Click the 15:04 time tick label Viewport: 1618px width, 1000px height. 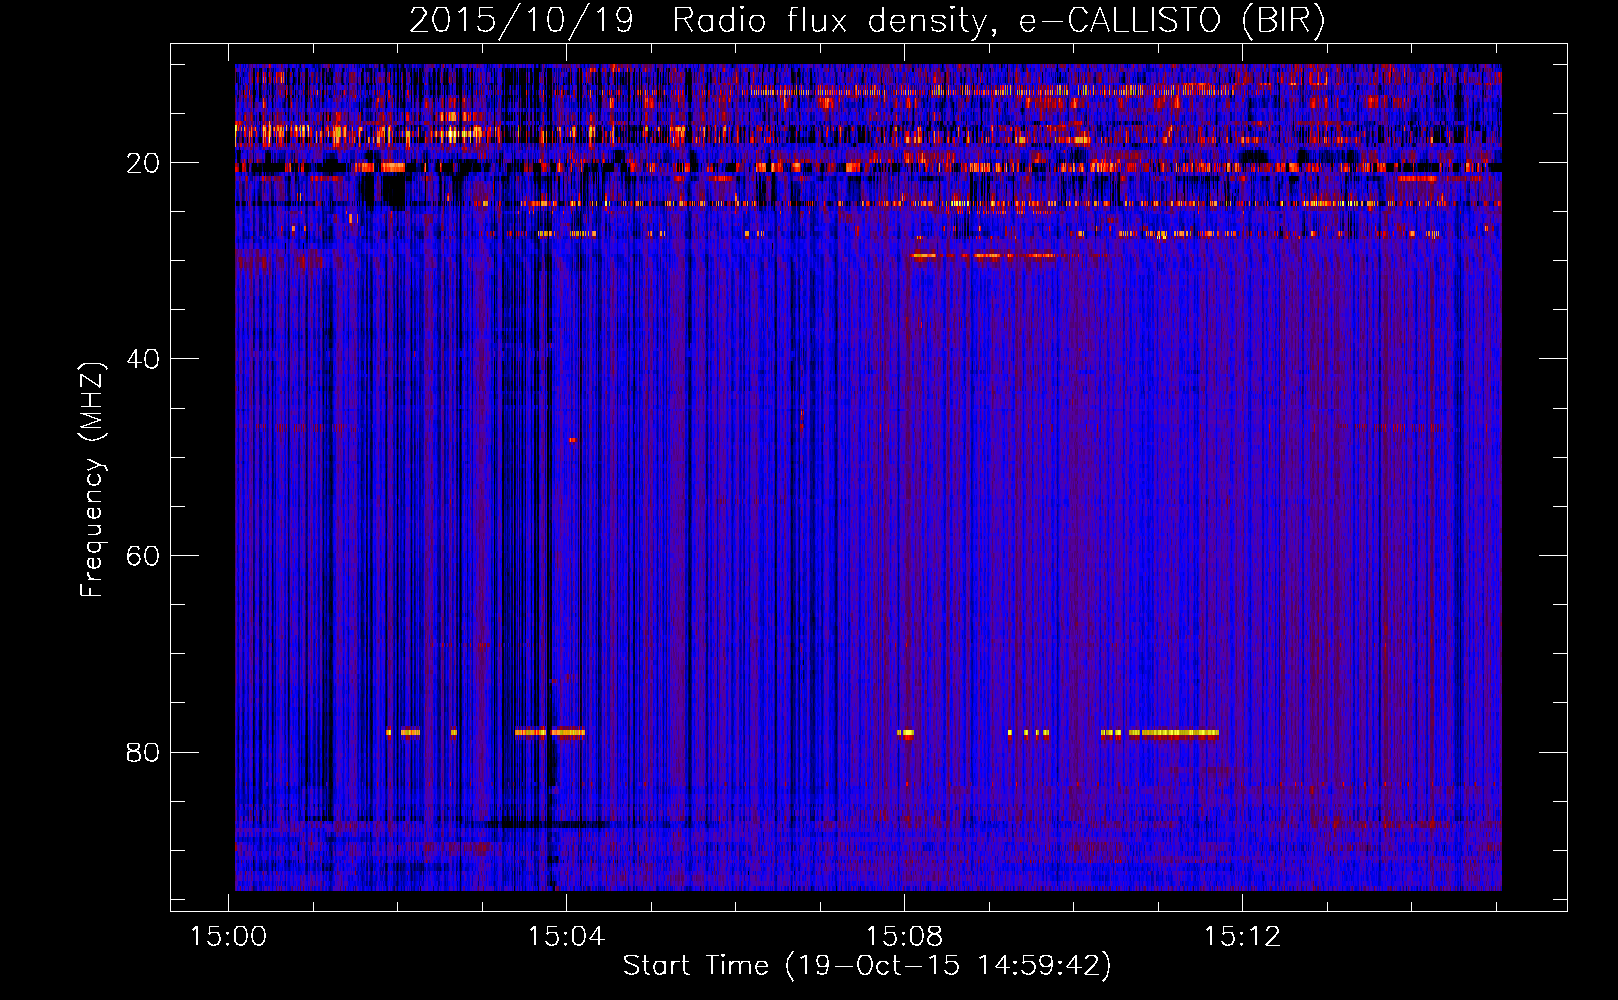pyautogui.click(x=567, y=937)
